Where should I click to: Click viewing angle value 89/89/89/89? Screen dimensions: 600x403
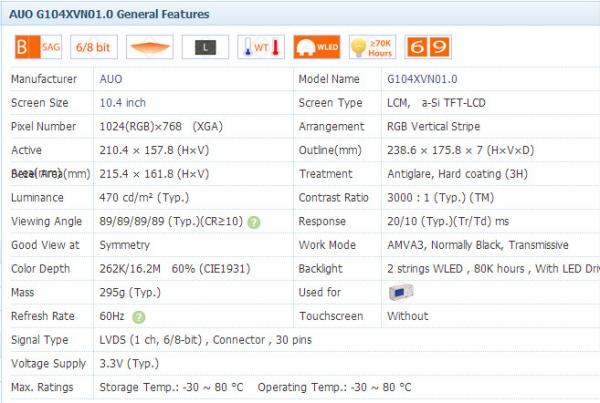point(171,222)
